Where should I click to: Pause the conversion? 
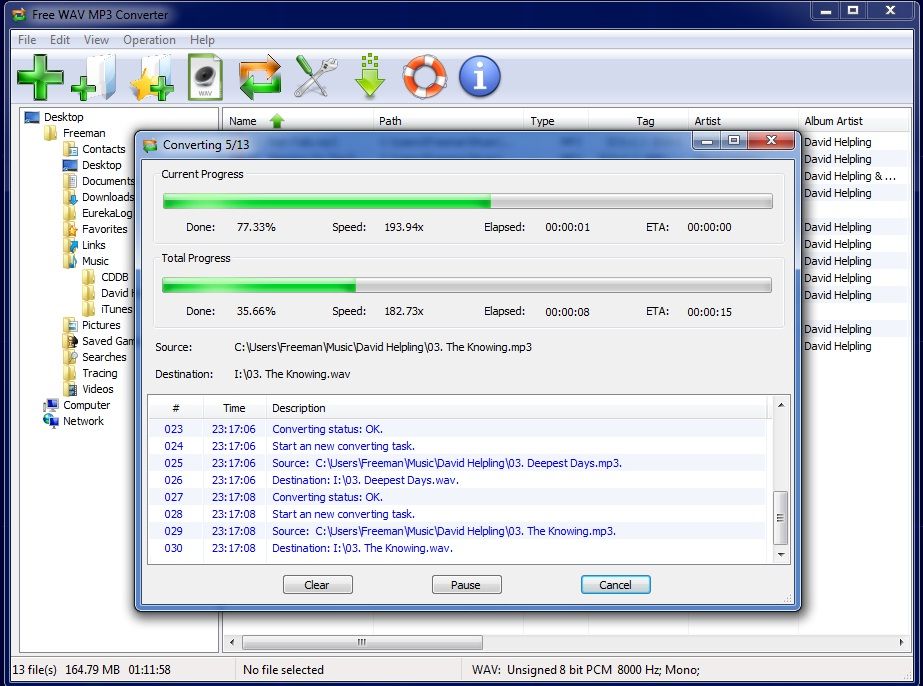click(466, 585)
